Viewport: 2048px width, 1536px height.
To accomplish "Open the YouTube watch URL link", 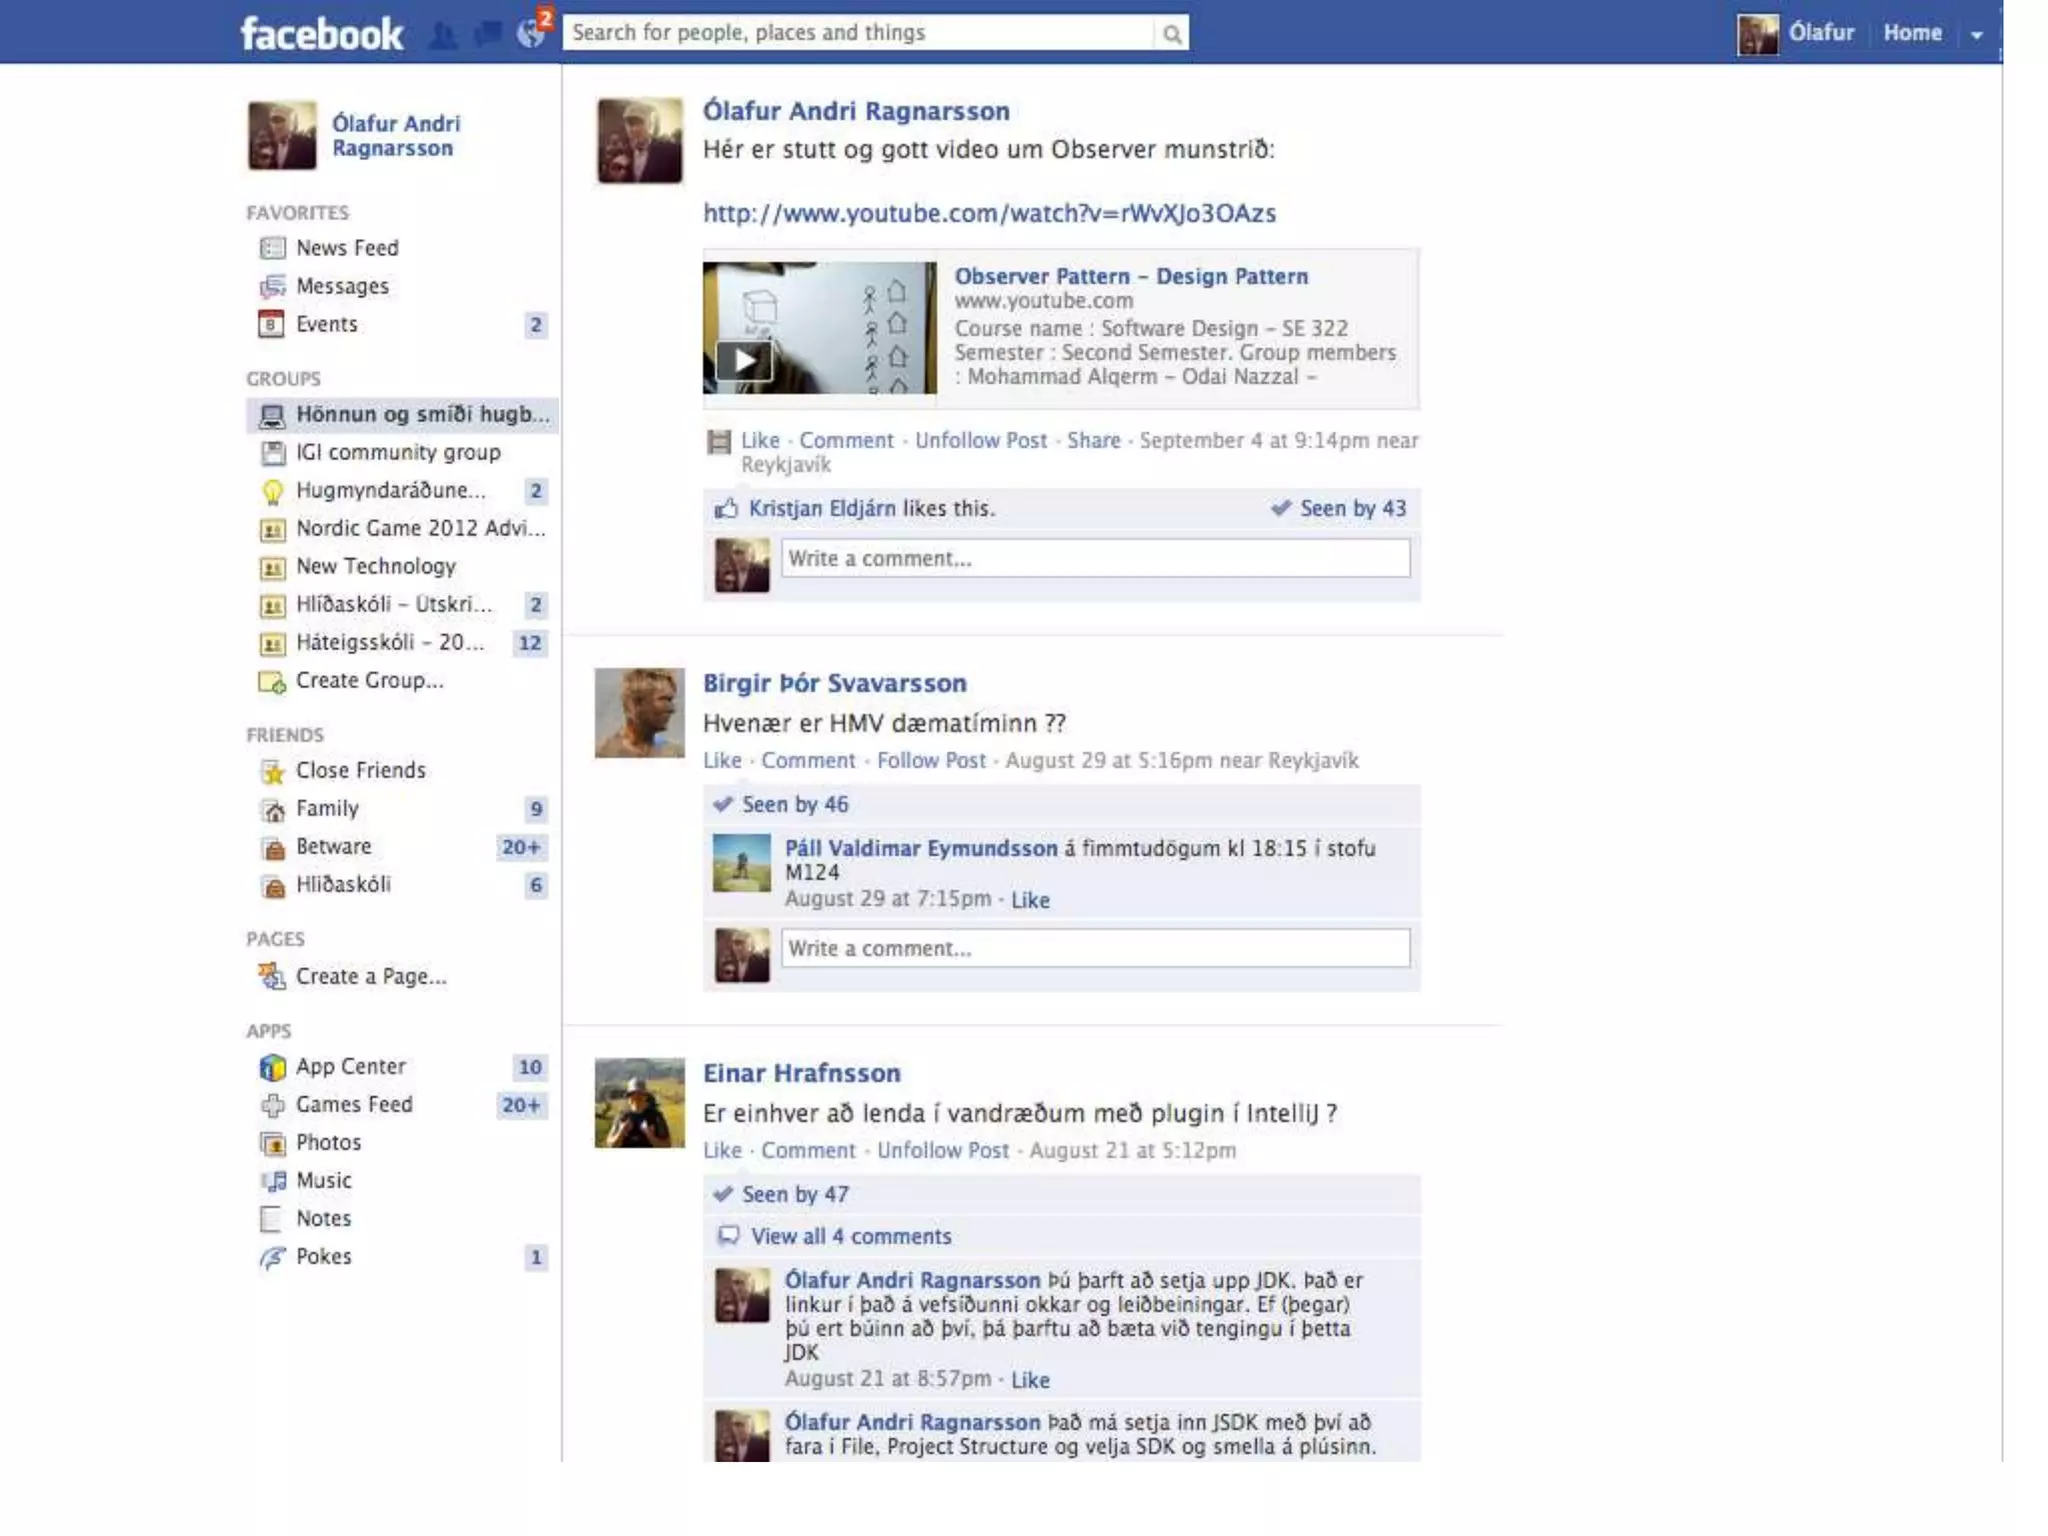I will point(988,214).
